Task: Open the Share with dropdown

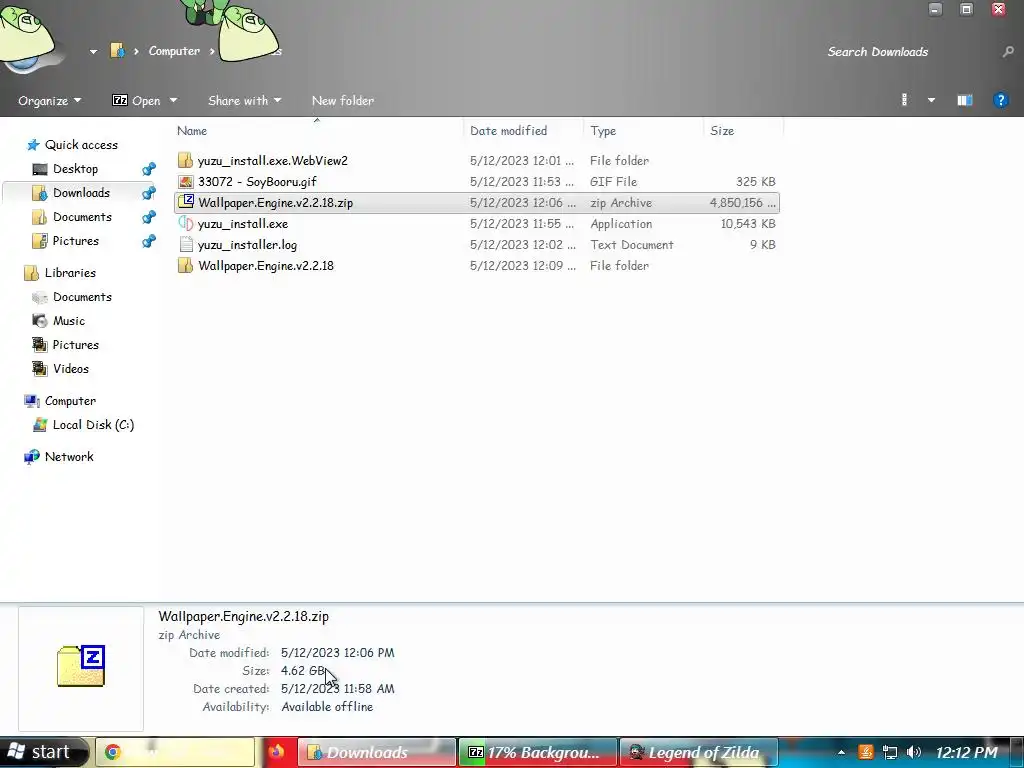Action: click(244, 101)
